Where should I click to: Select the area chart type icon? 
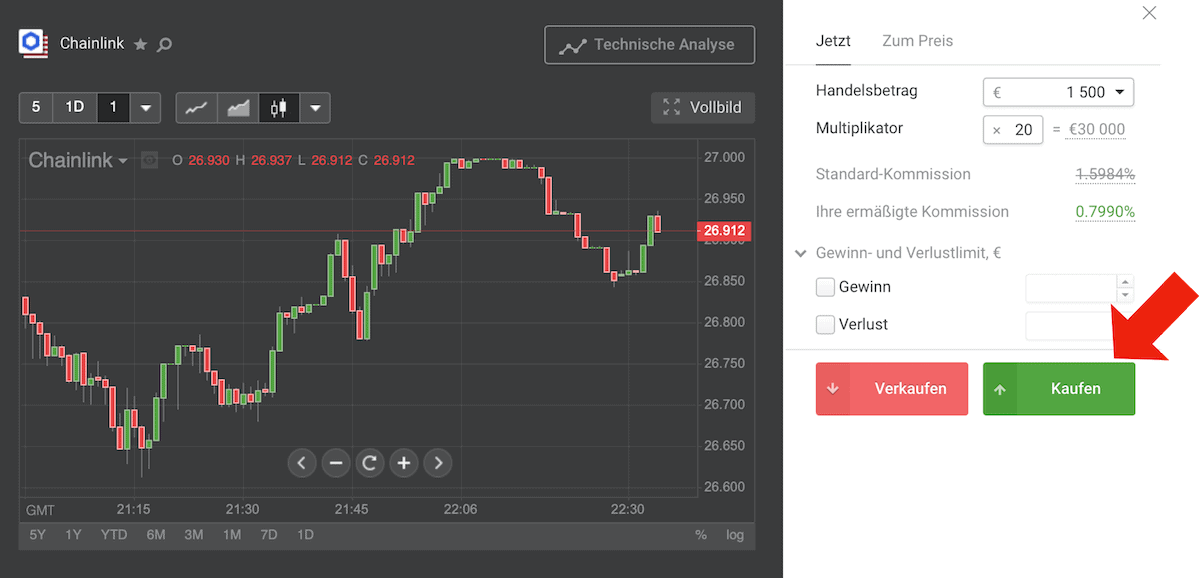pos(238,107)
